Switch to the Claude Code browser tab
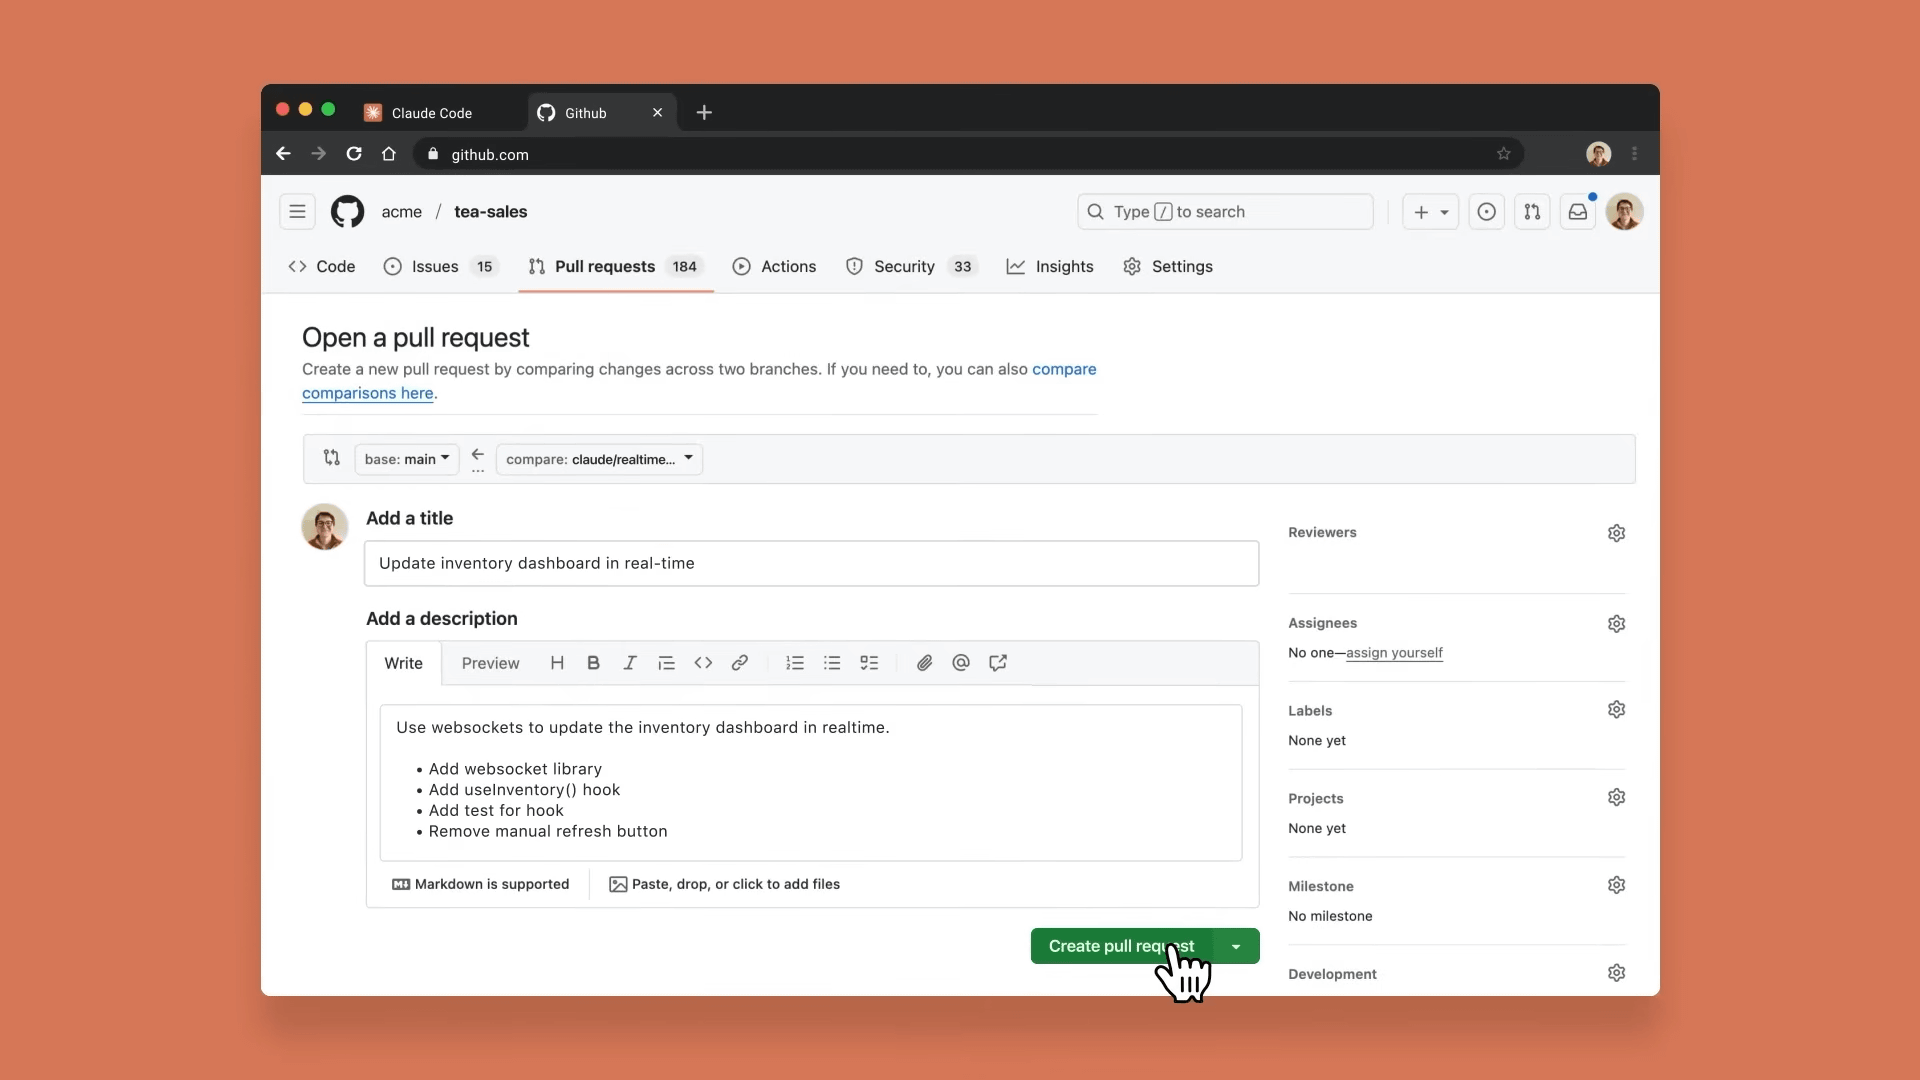The height and width of the screenshot is (1080, 1920). (x=432, y=113)
